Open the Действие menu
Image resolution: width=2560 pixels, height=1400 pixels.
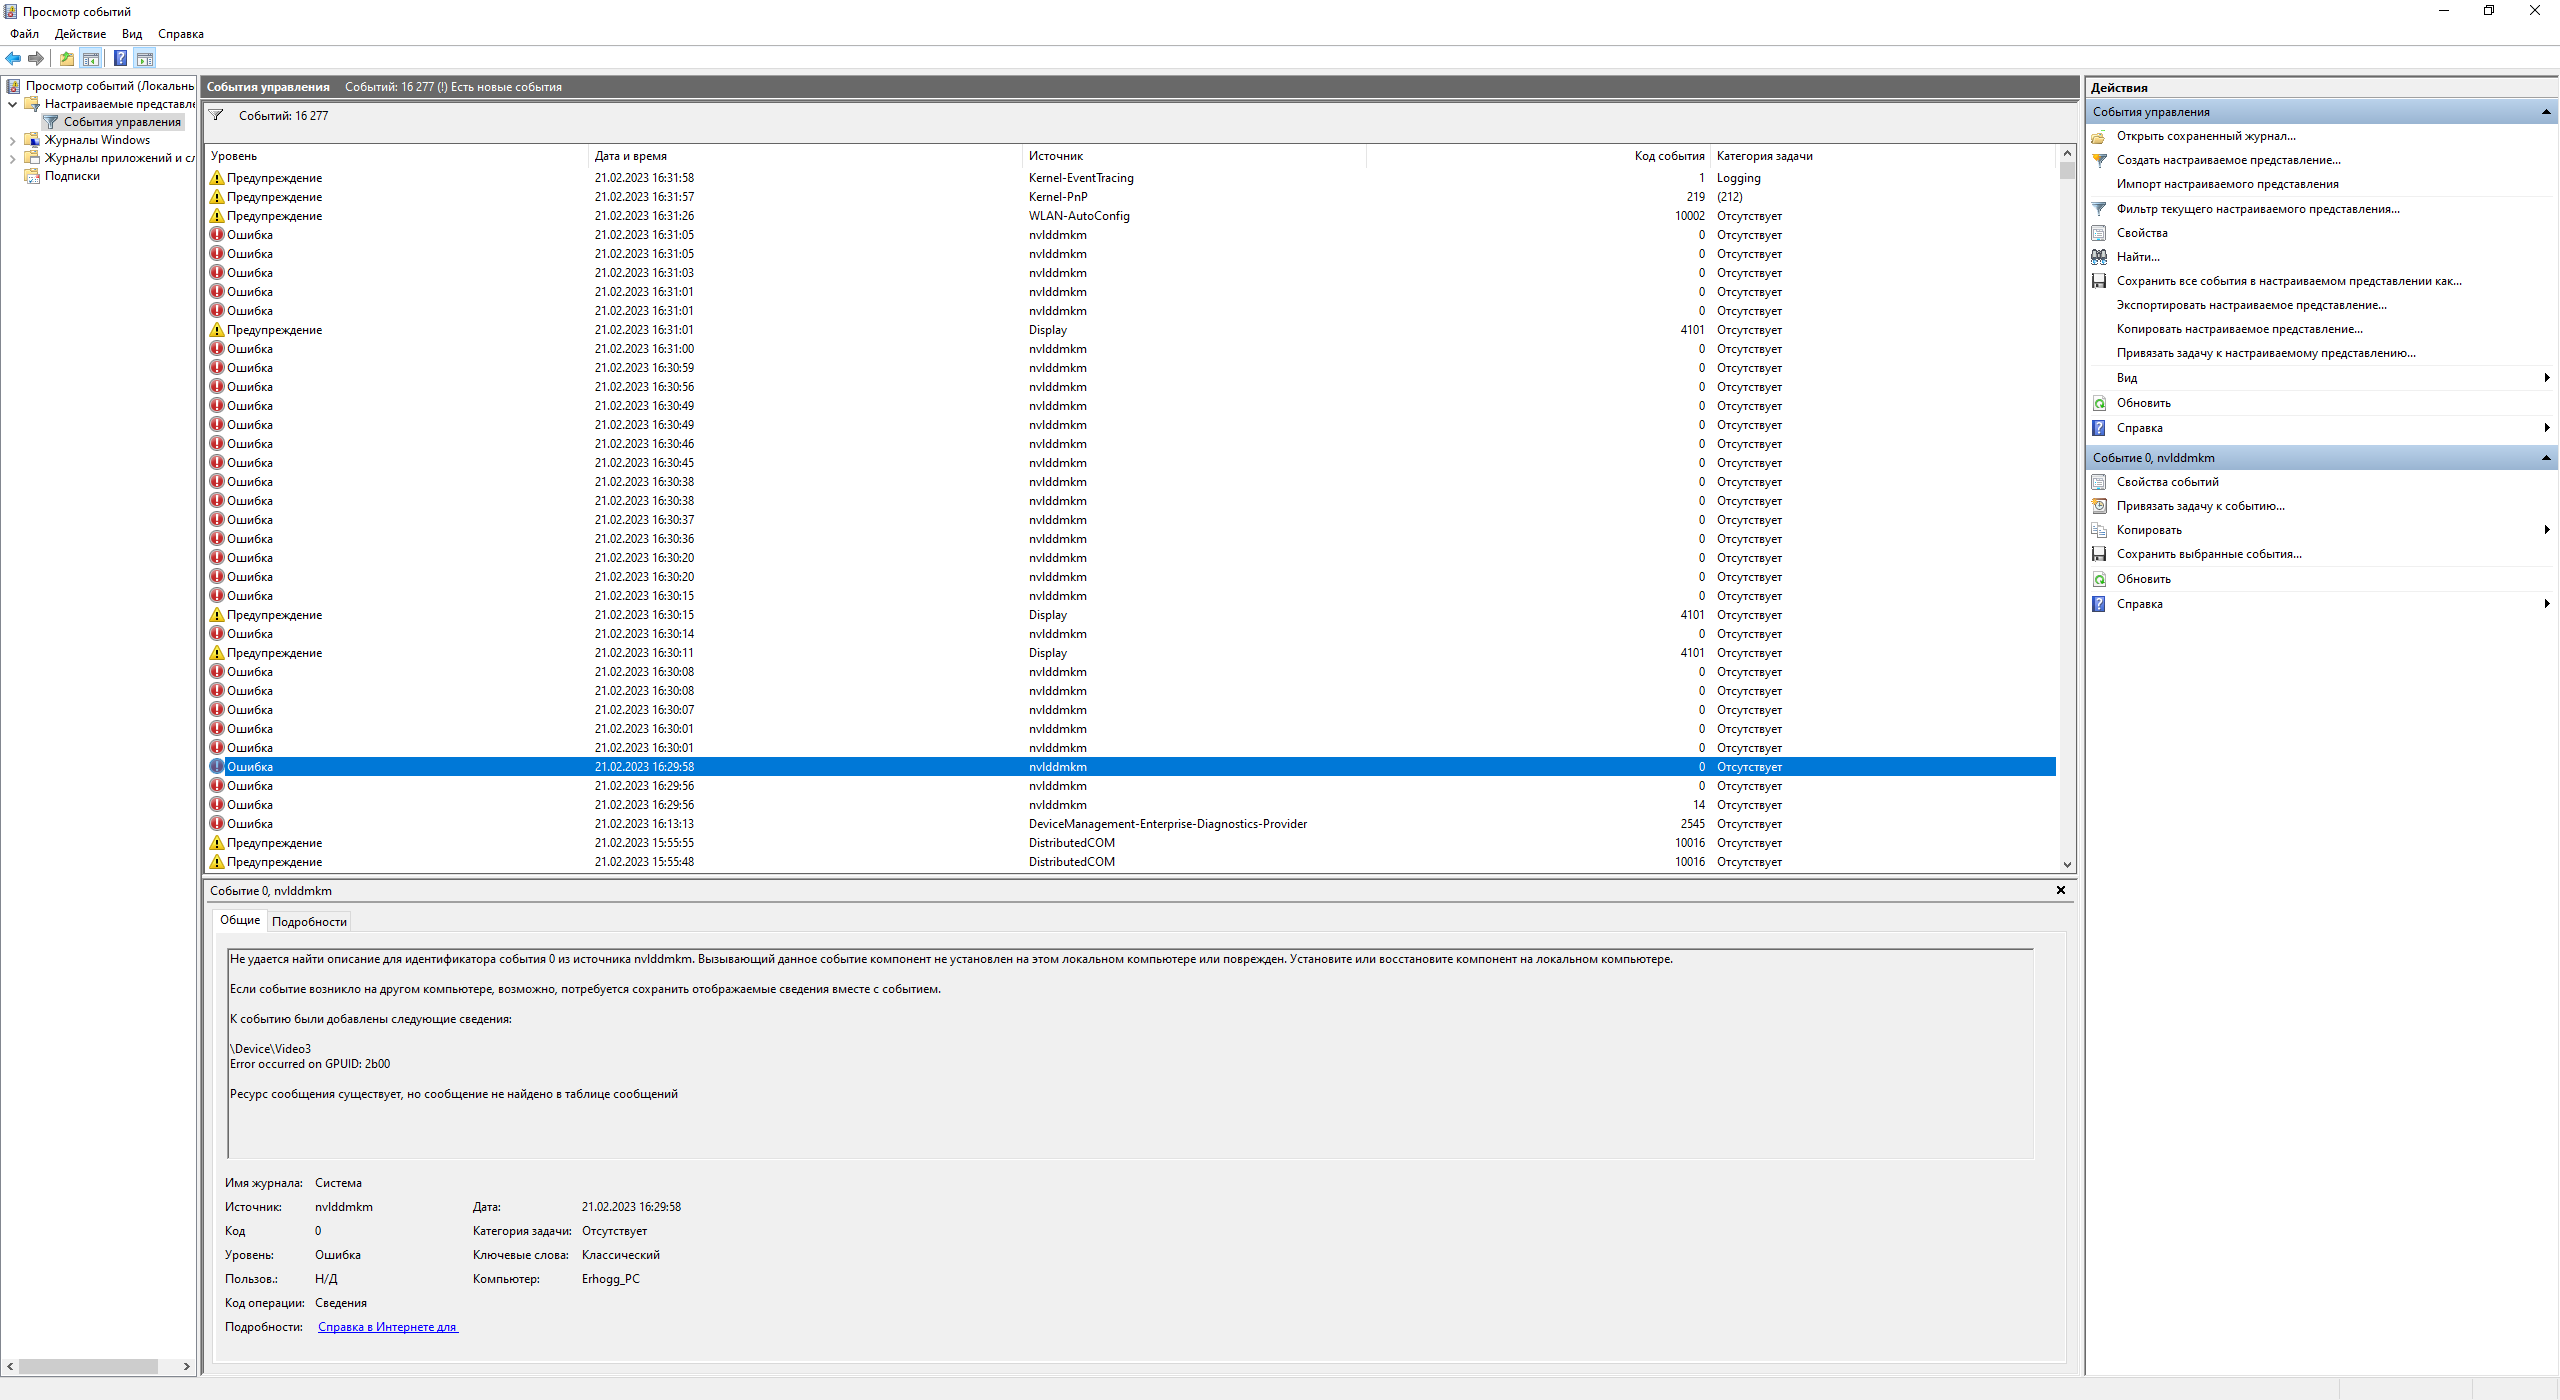(80, 34)
